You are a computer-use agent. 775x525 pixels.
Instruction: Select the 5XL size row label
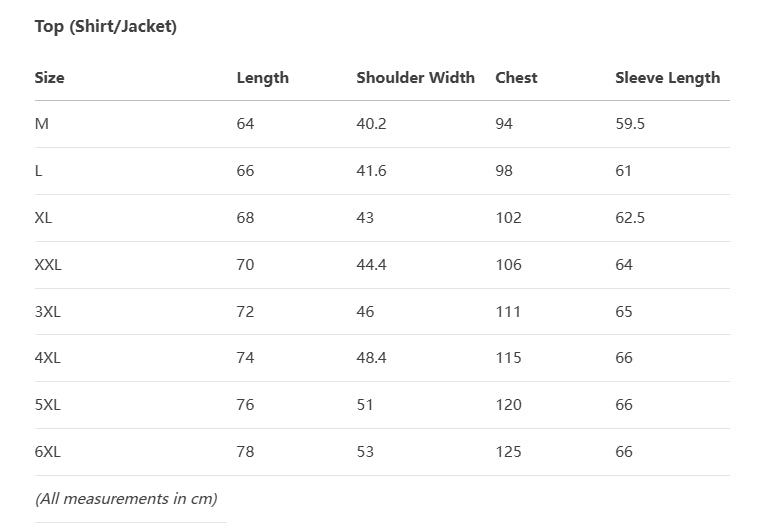(x=47, y=405)
